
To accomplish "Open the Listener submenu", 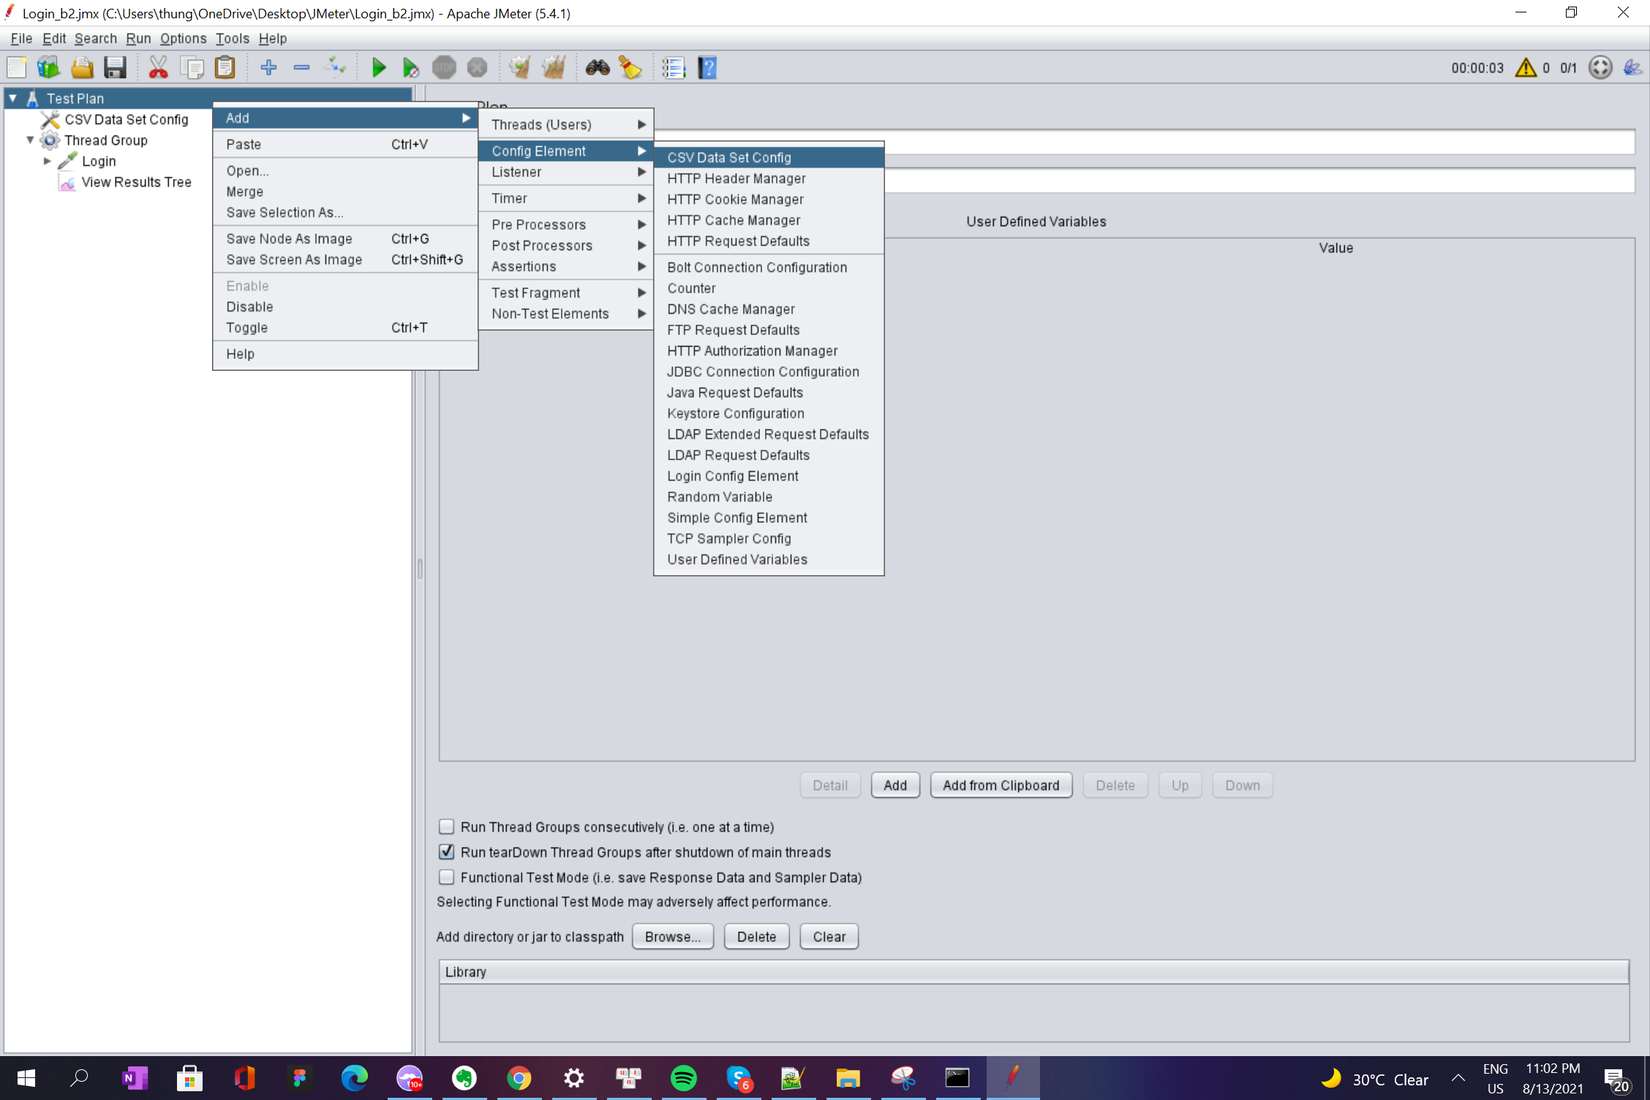I will (566, 172).
